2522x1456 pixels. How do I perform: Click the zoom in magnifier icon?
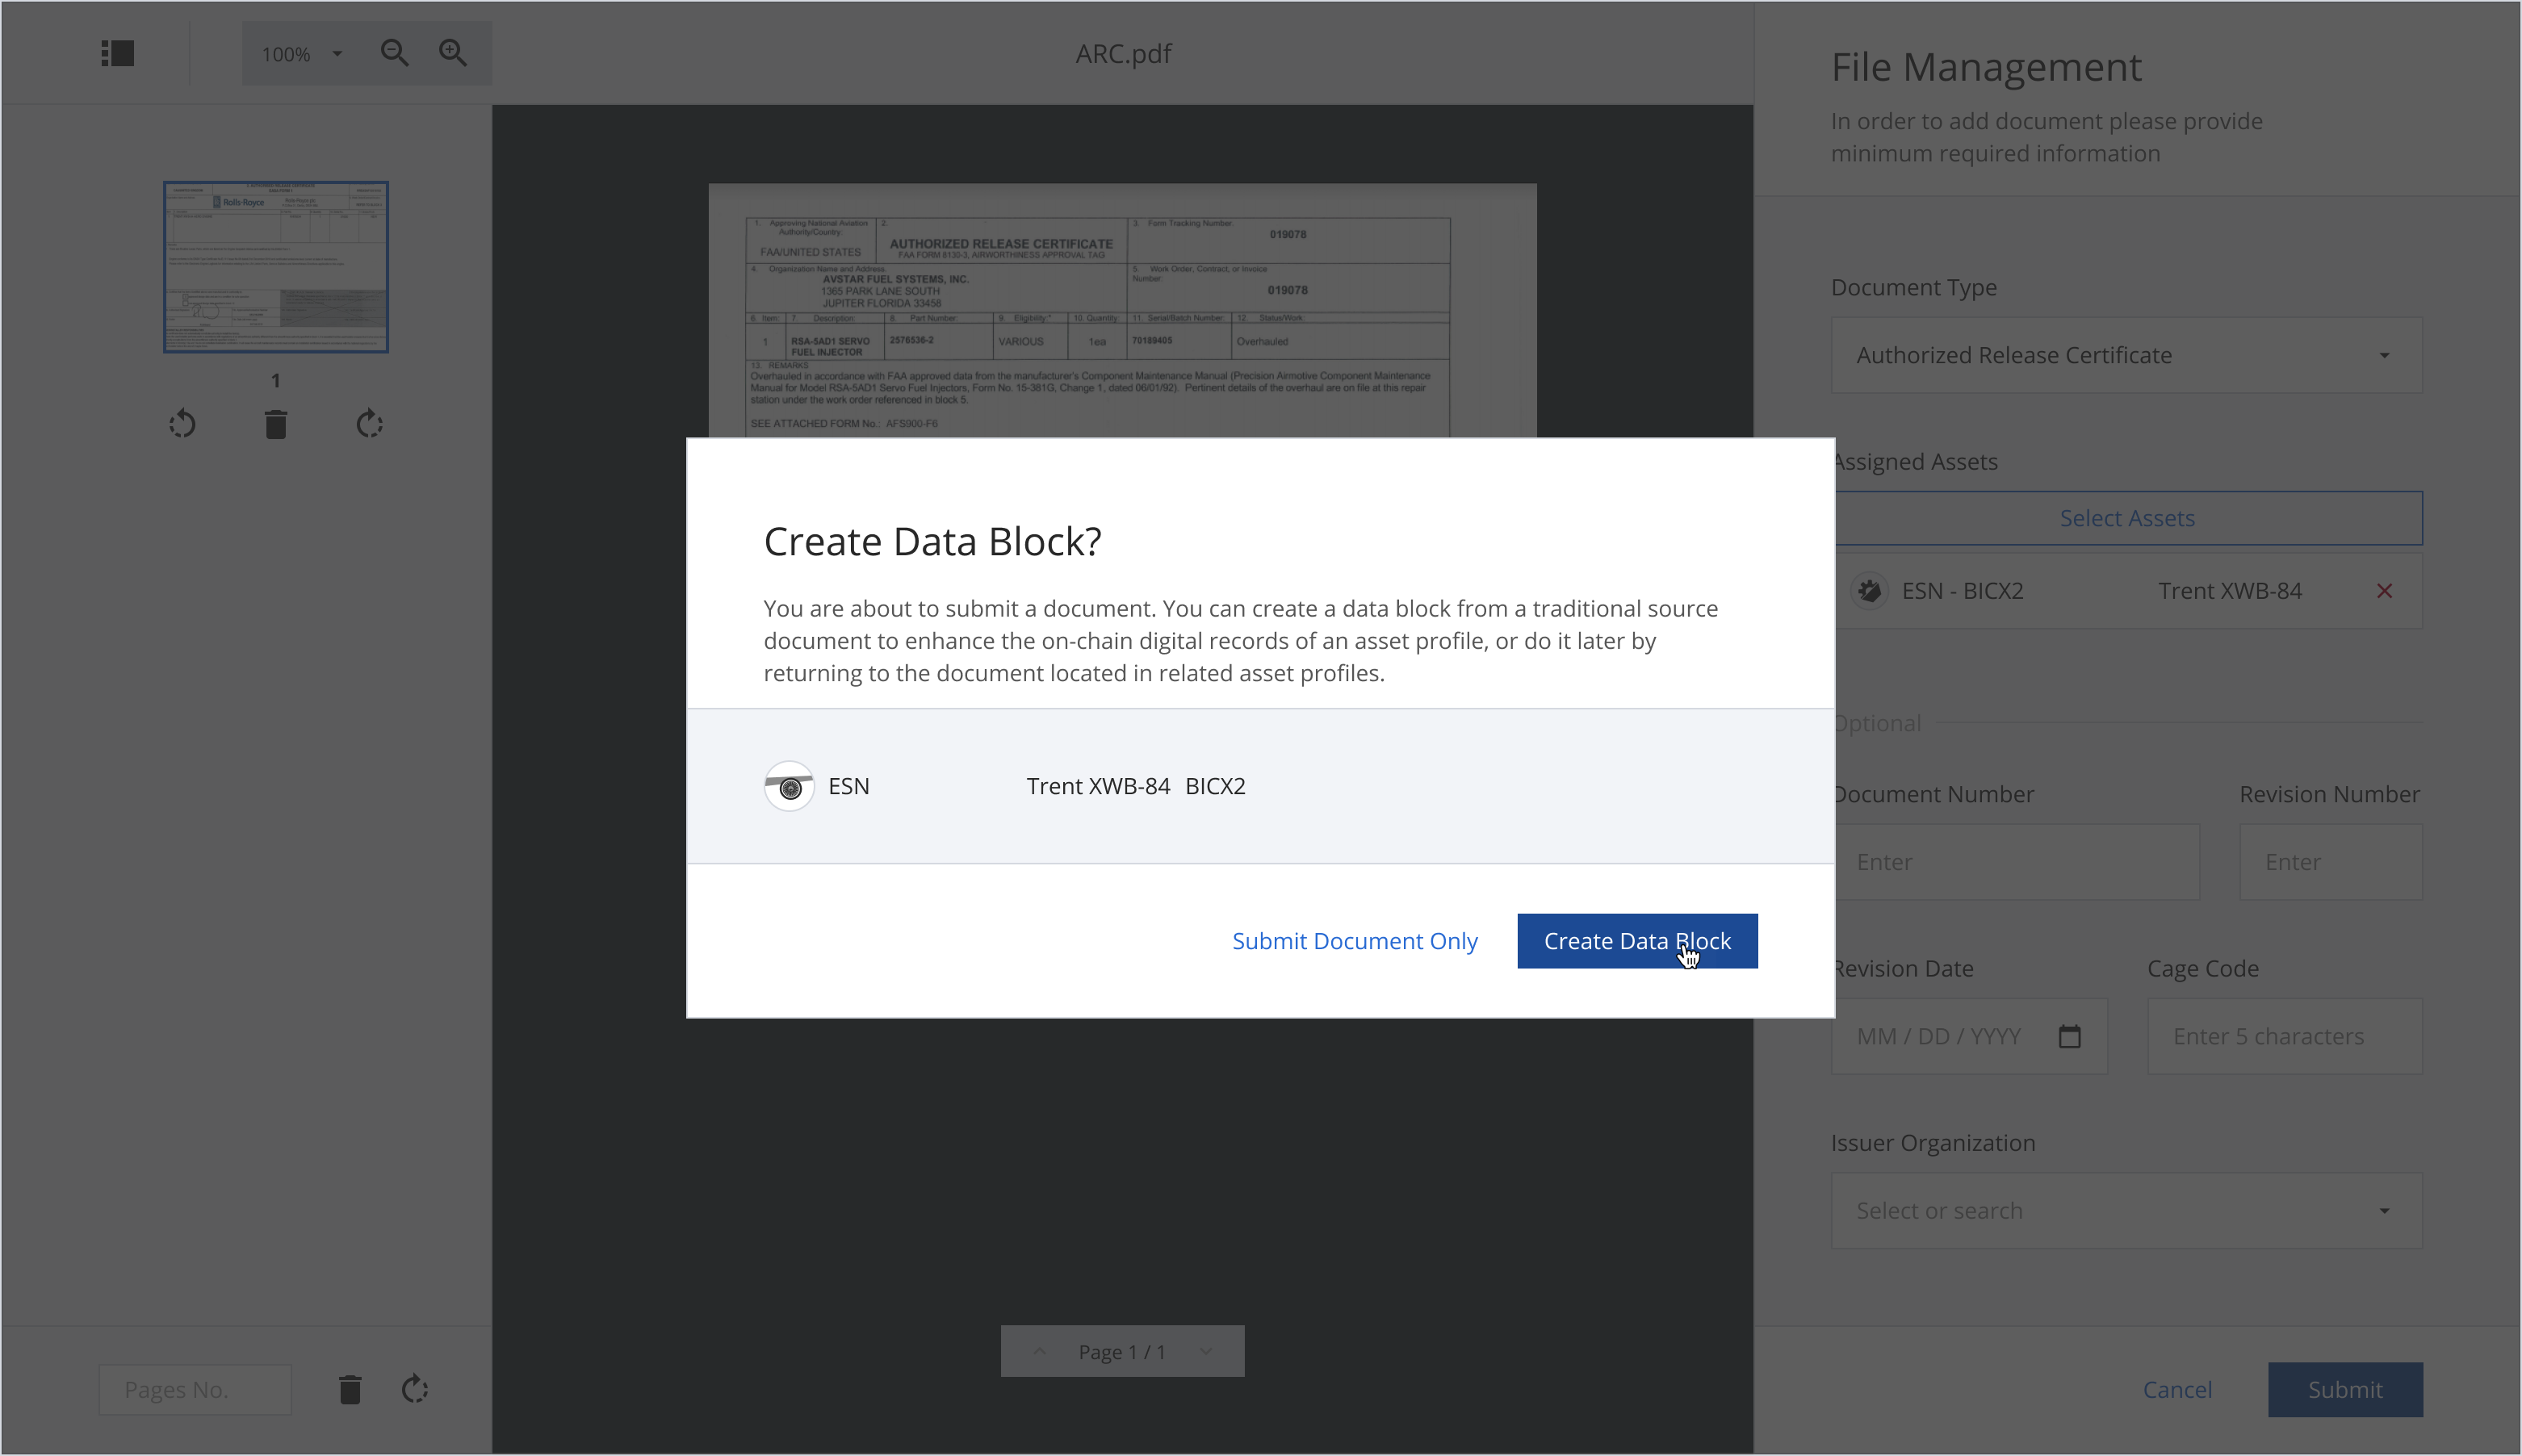[x=452, y=52]
